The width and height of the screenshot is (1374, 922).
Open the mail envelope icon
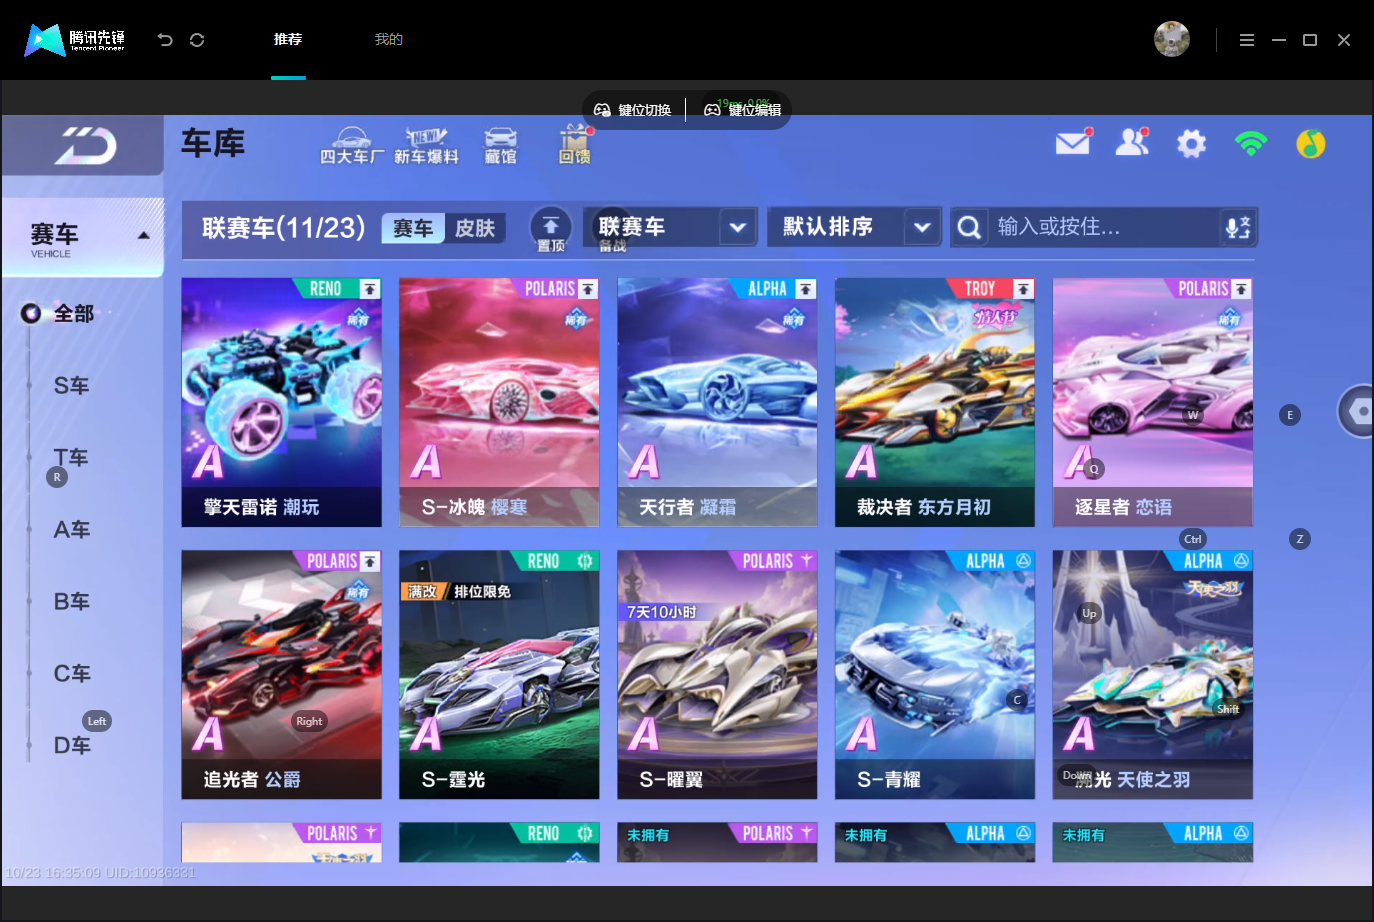pyautogui.click(x=1073, y=143)
